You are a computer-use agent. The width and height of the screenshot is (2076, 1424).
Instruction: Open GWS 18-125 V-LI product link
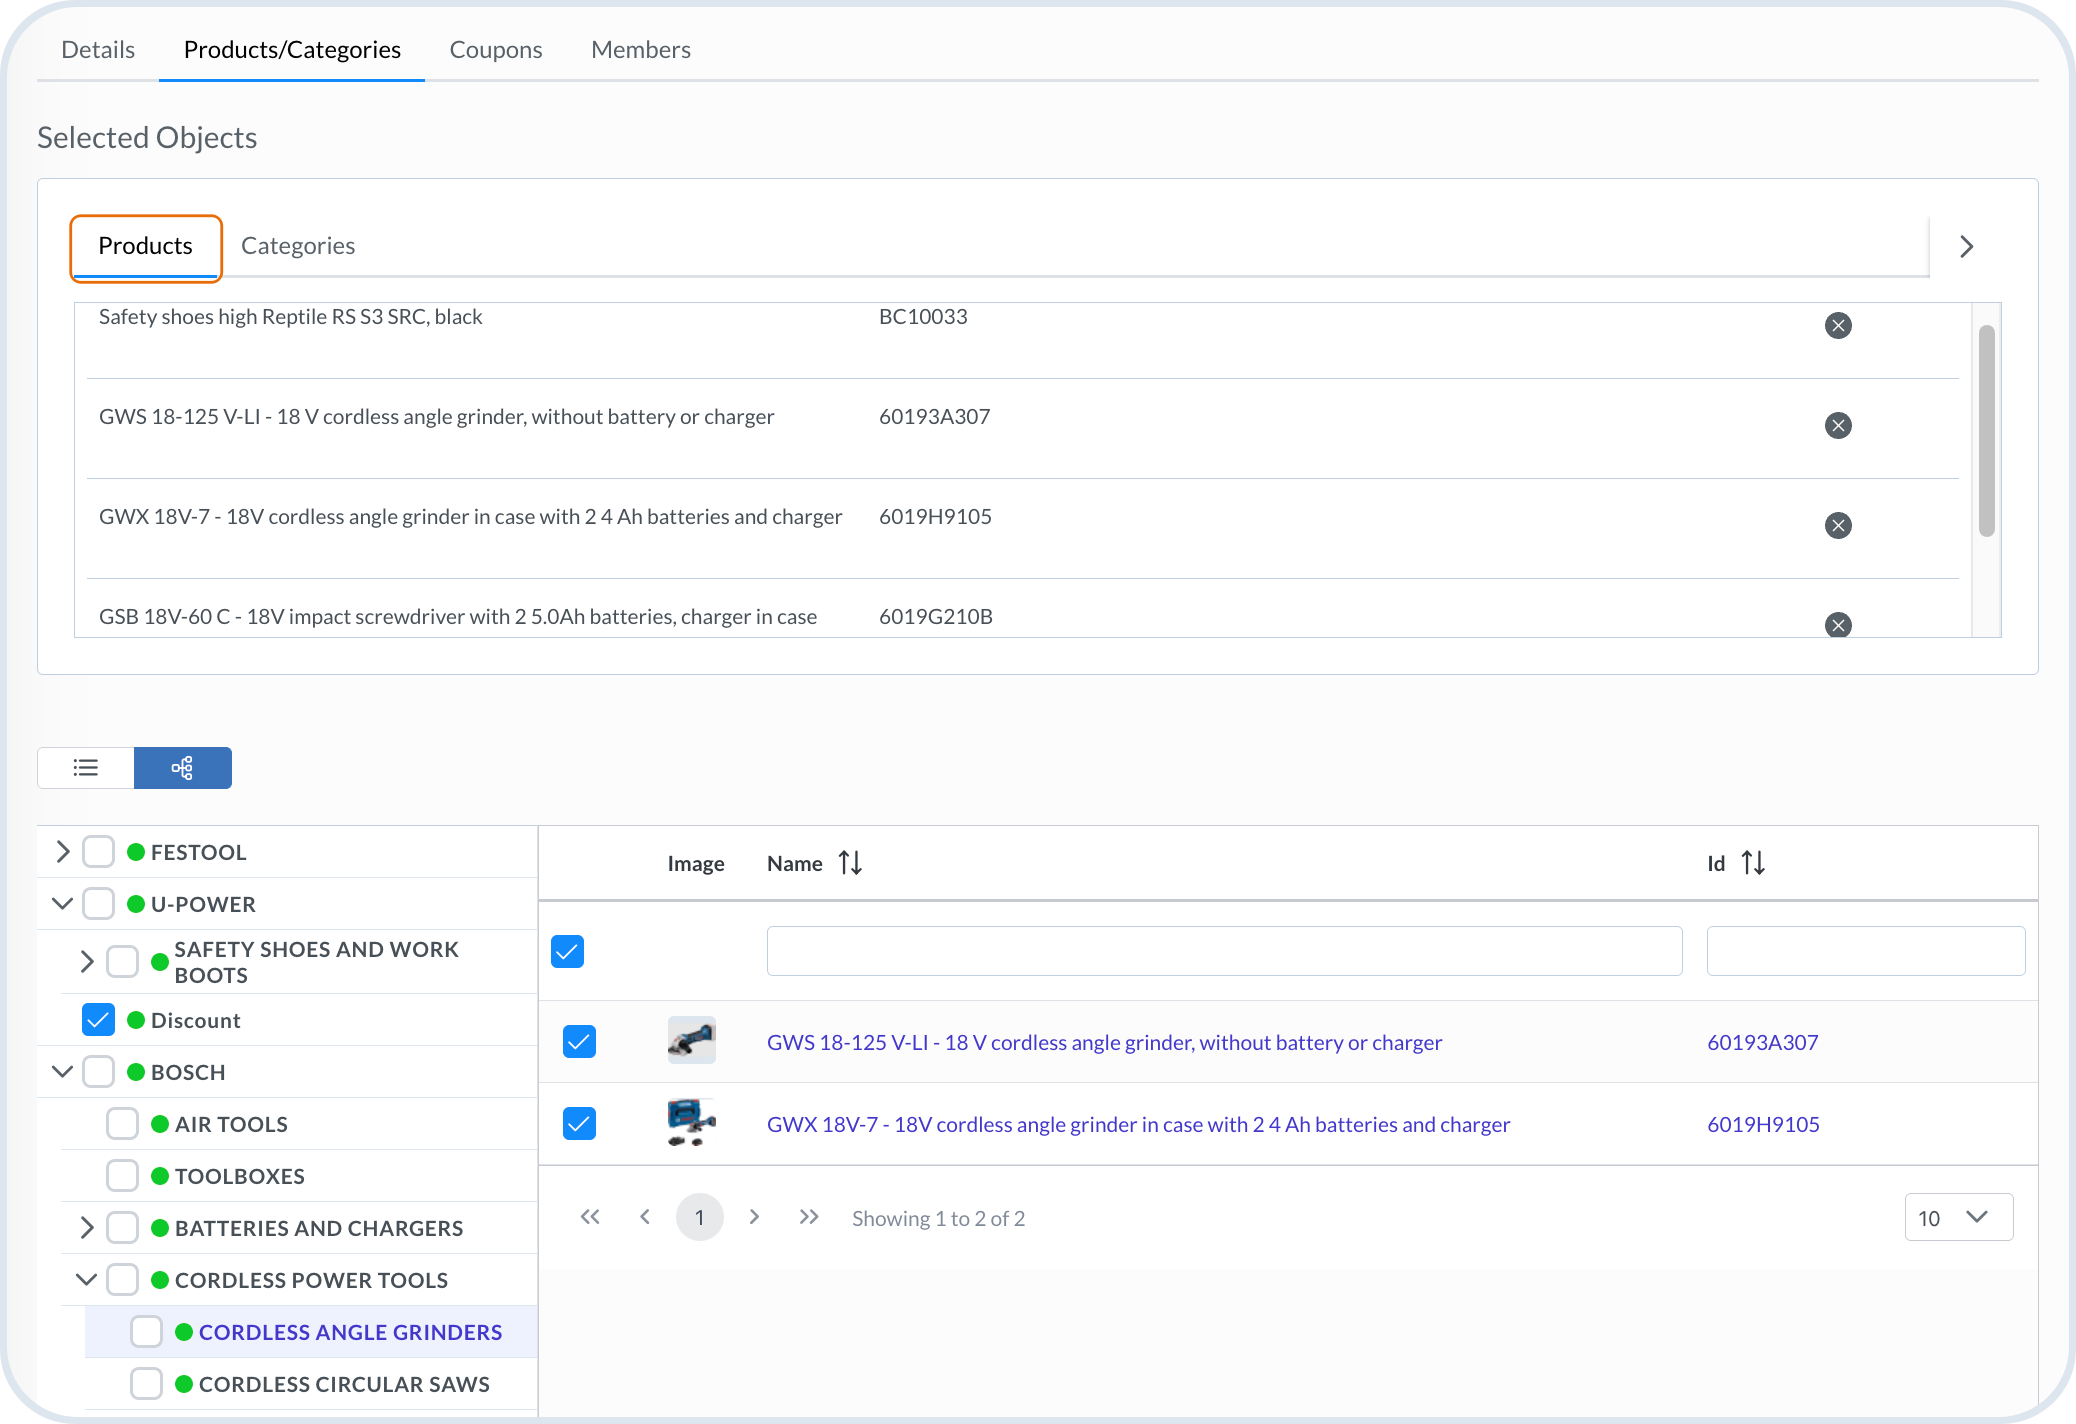click(1104, 1042)
